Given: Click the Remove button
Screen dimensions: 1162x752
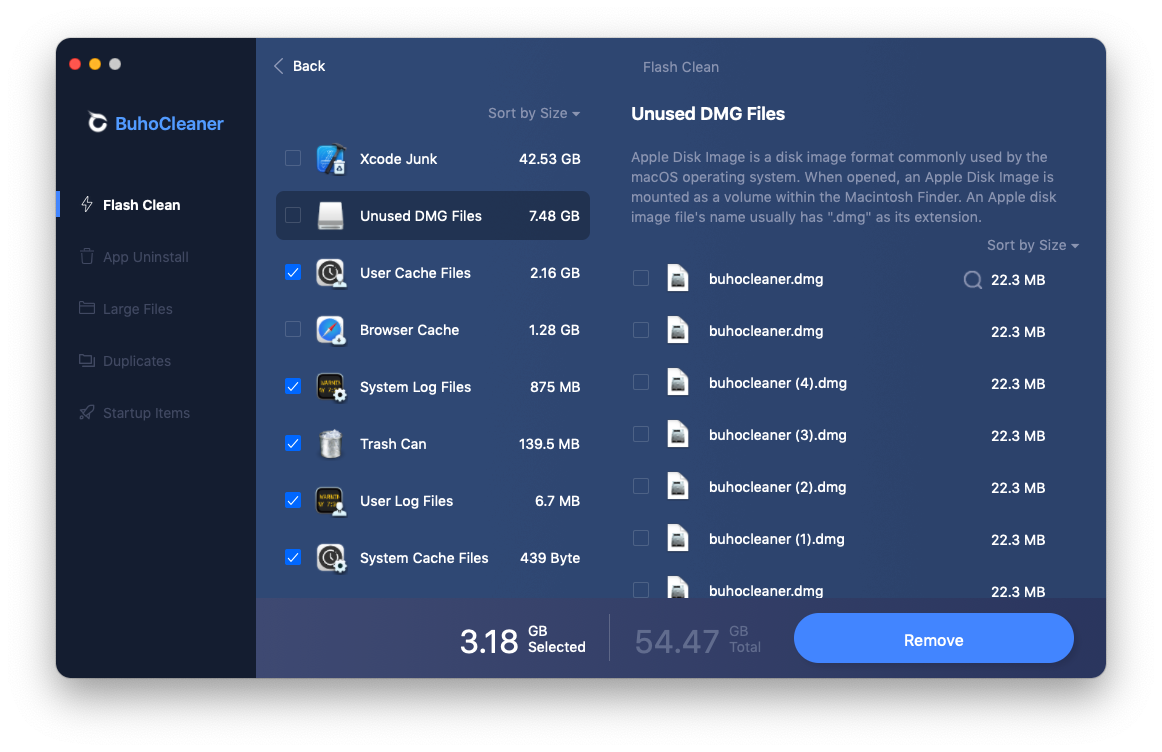Looking at the screenshot, I should [x=933, y=639].
